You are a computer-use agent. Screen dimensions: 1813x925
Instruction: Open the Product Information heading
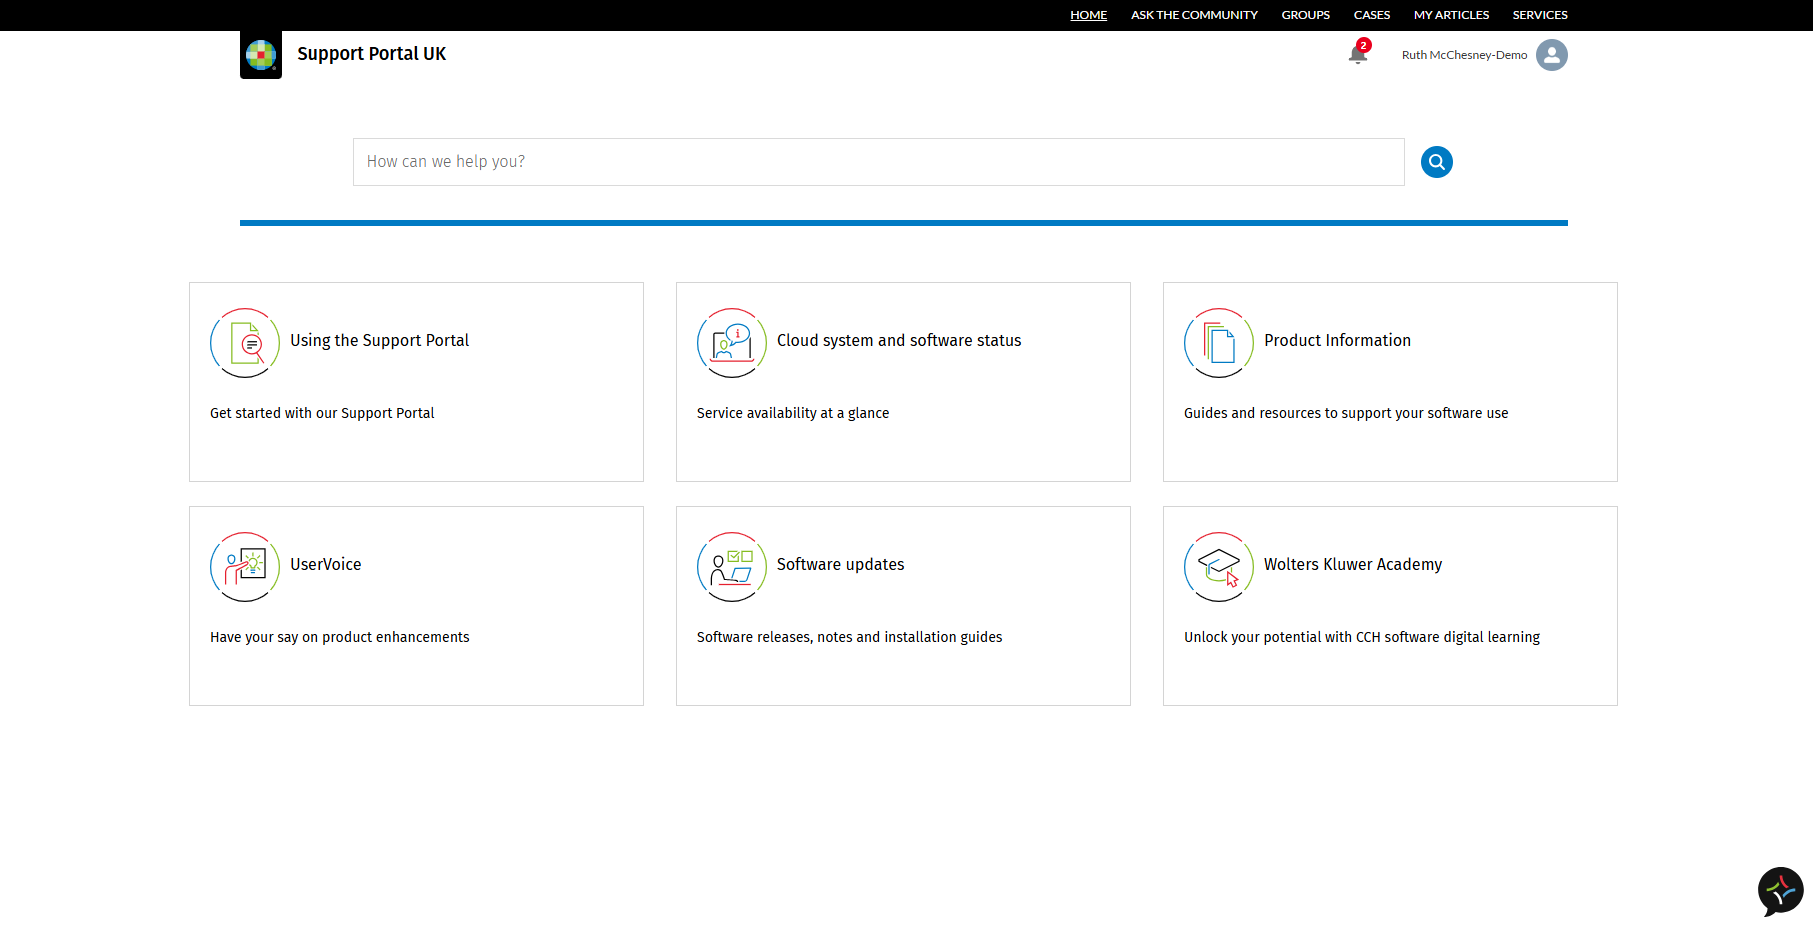1337,340
